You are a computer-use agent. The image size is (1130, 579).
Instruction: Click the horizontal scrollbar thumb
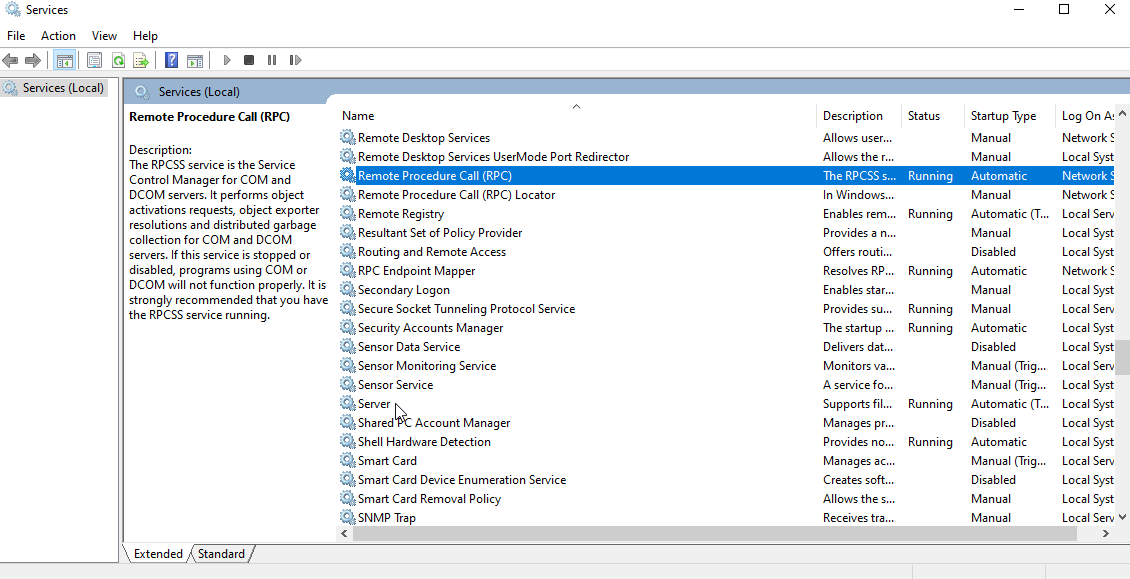coord(714,534)
